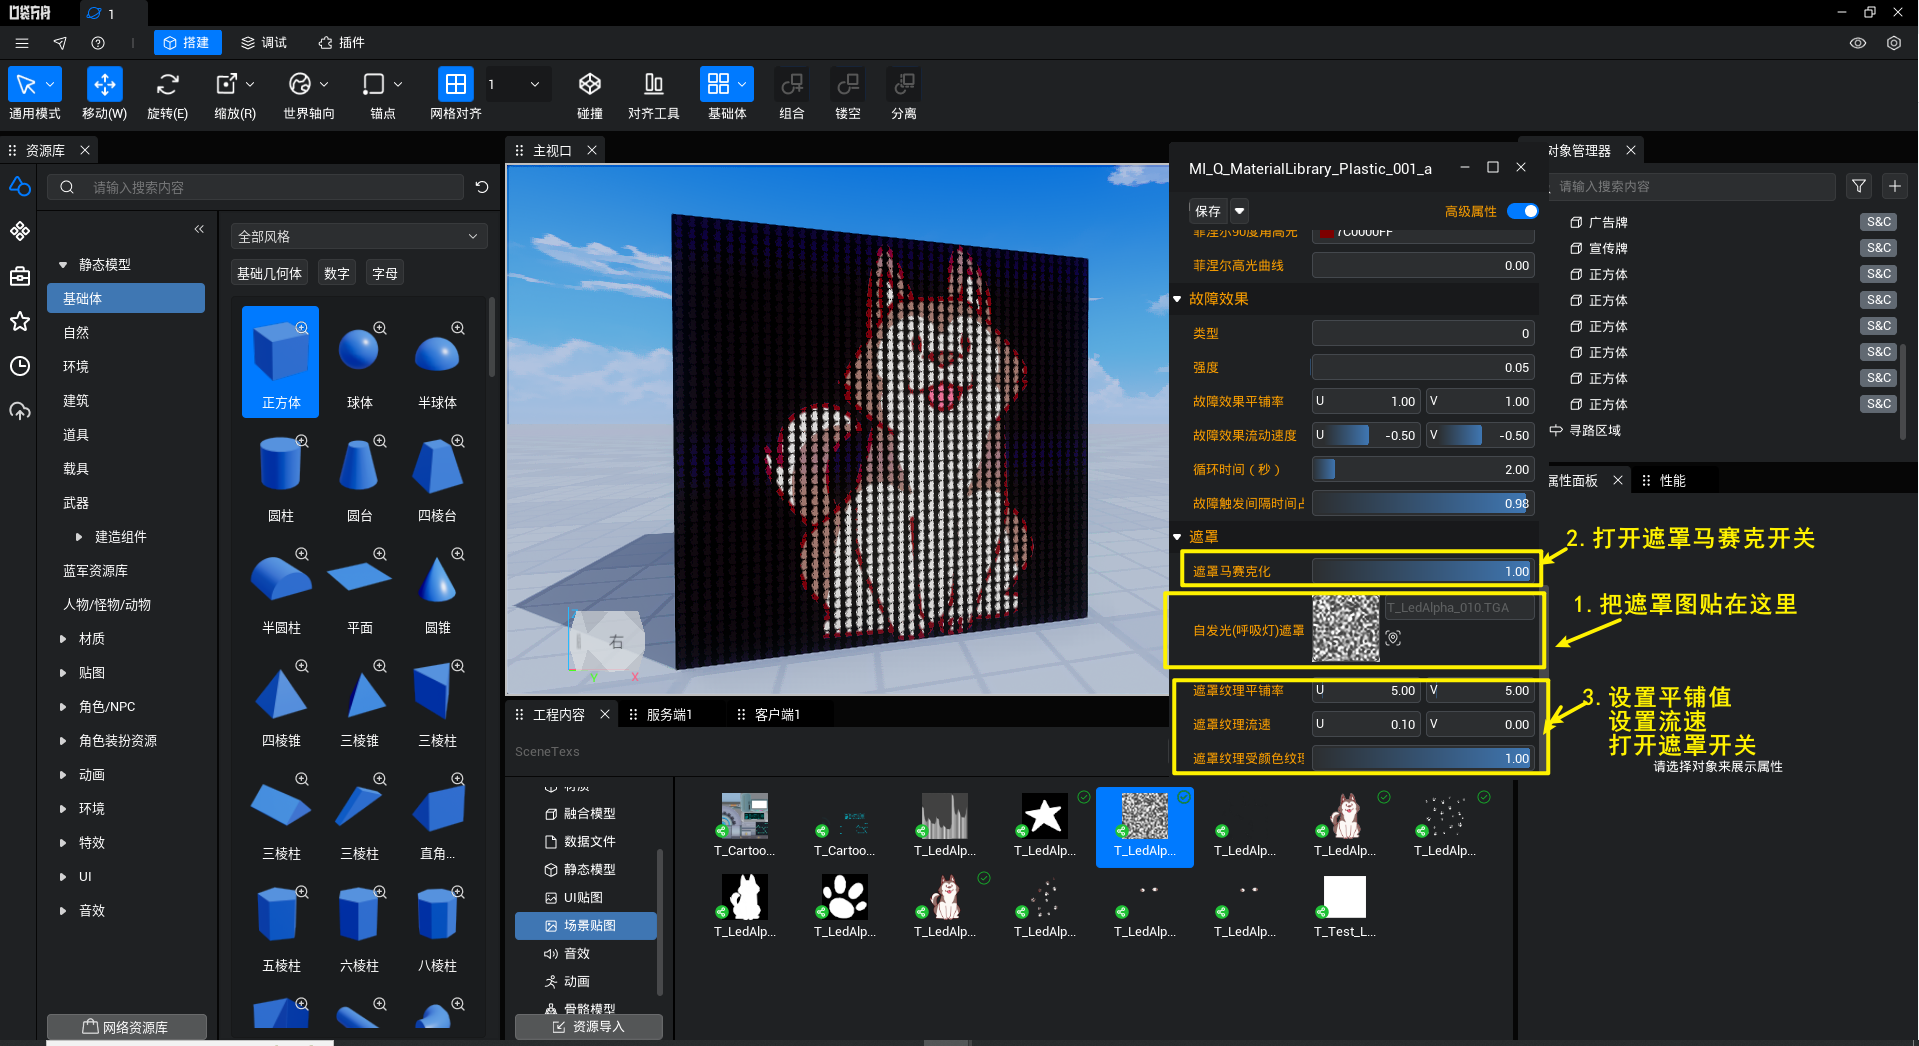Expand the 角色/NPC tree node

click(63, 707)
